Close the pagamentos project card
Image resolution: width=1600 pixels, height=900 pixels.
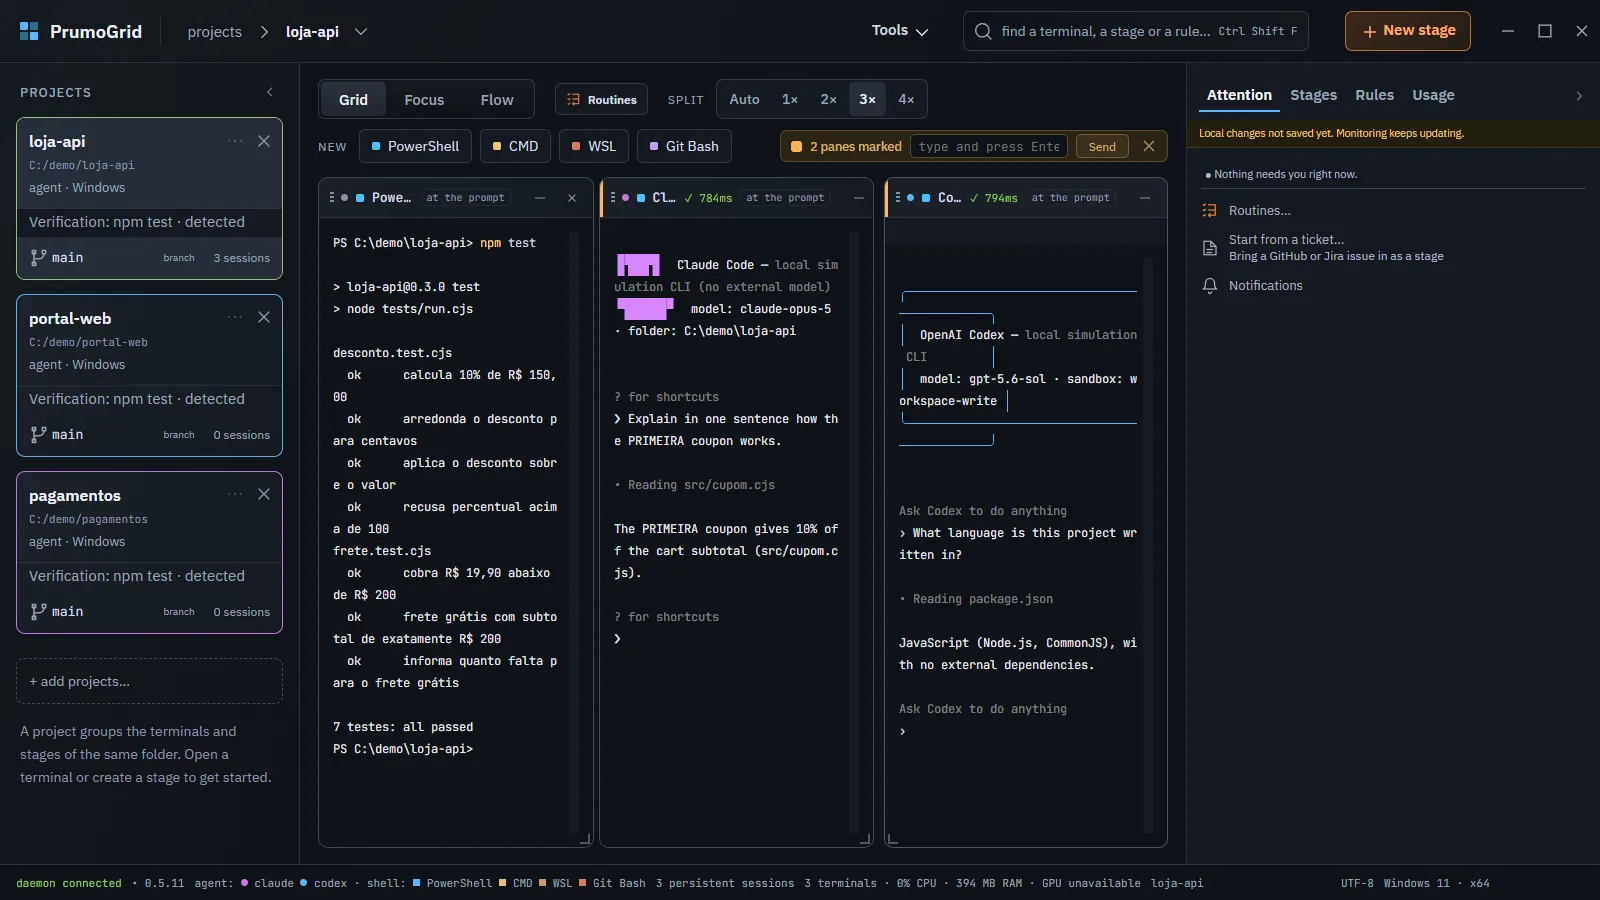[x=264, y=494]
